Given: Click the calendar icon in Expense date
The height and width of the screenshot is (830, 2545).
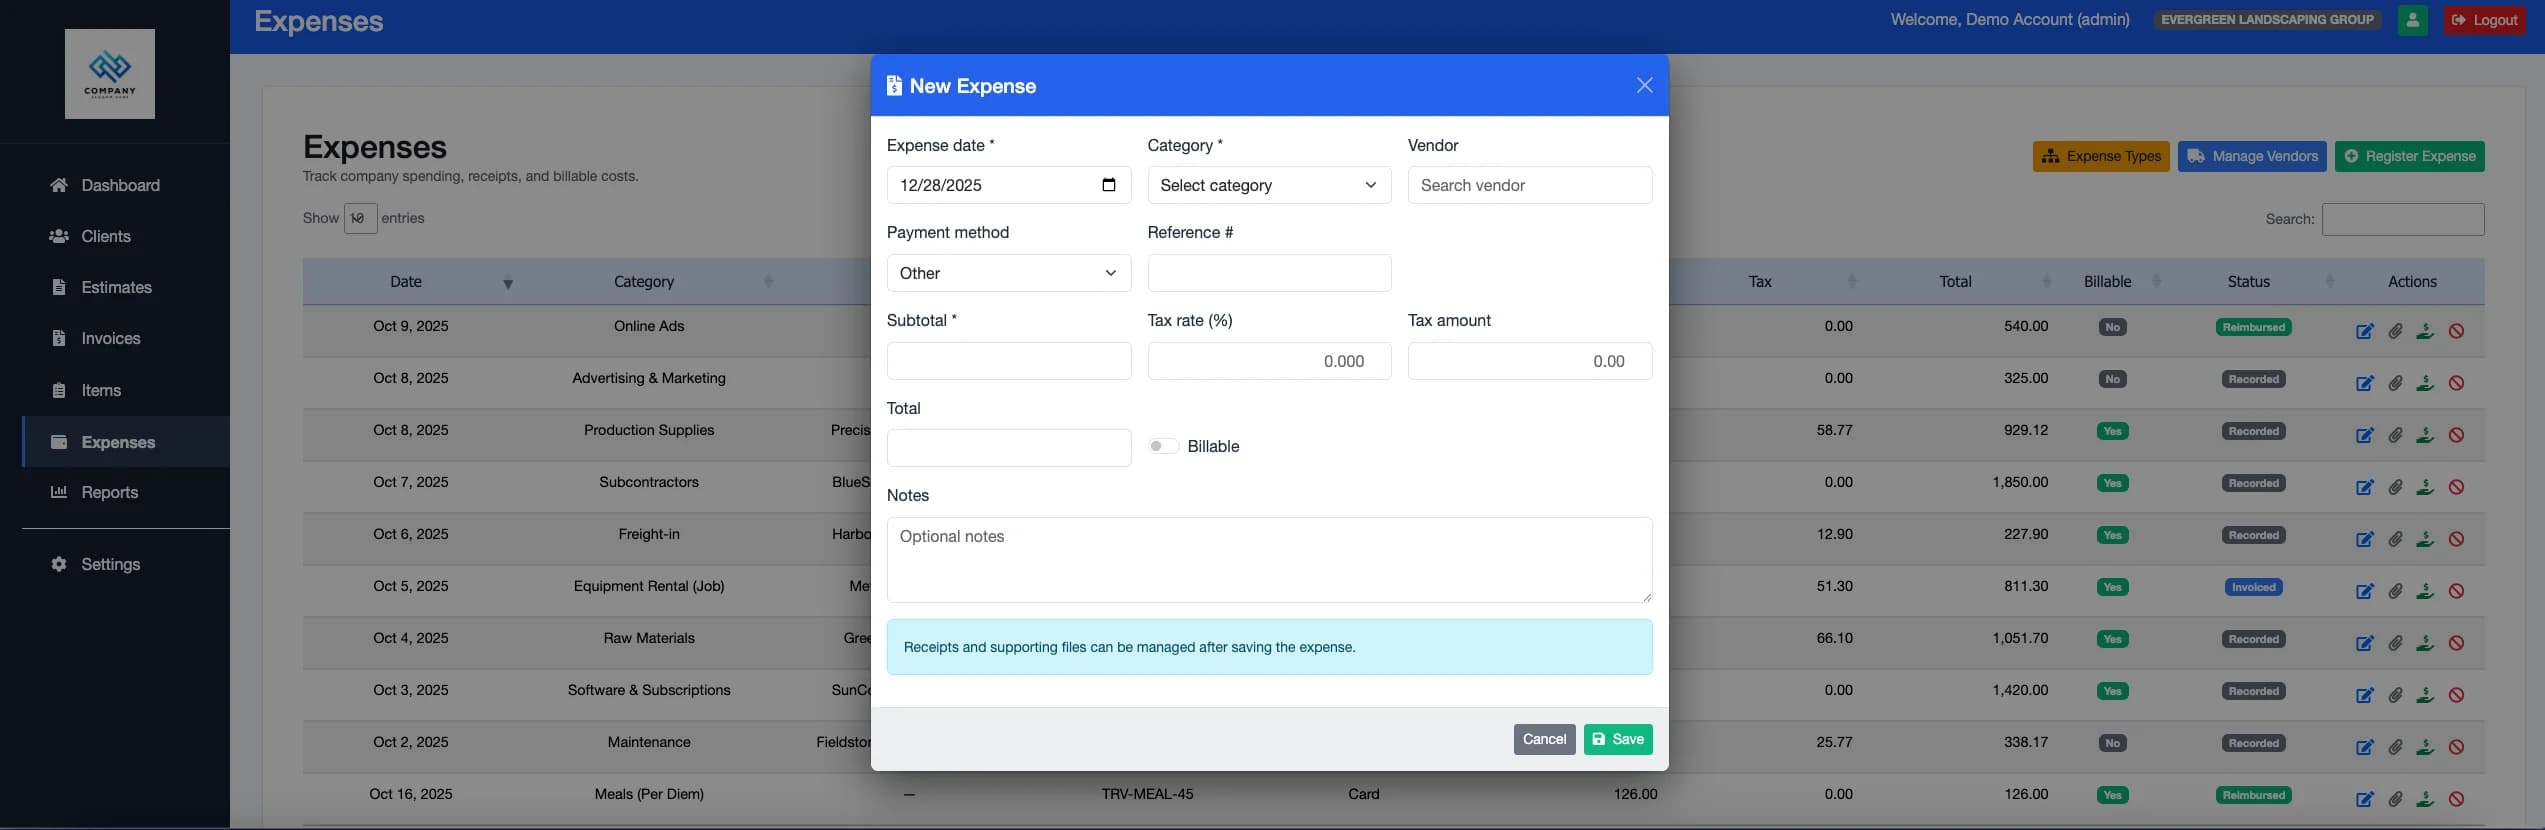Looking at the screenshot, I should 1108,185.
